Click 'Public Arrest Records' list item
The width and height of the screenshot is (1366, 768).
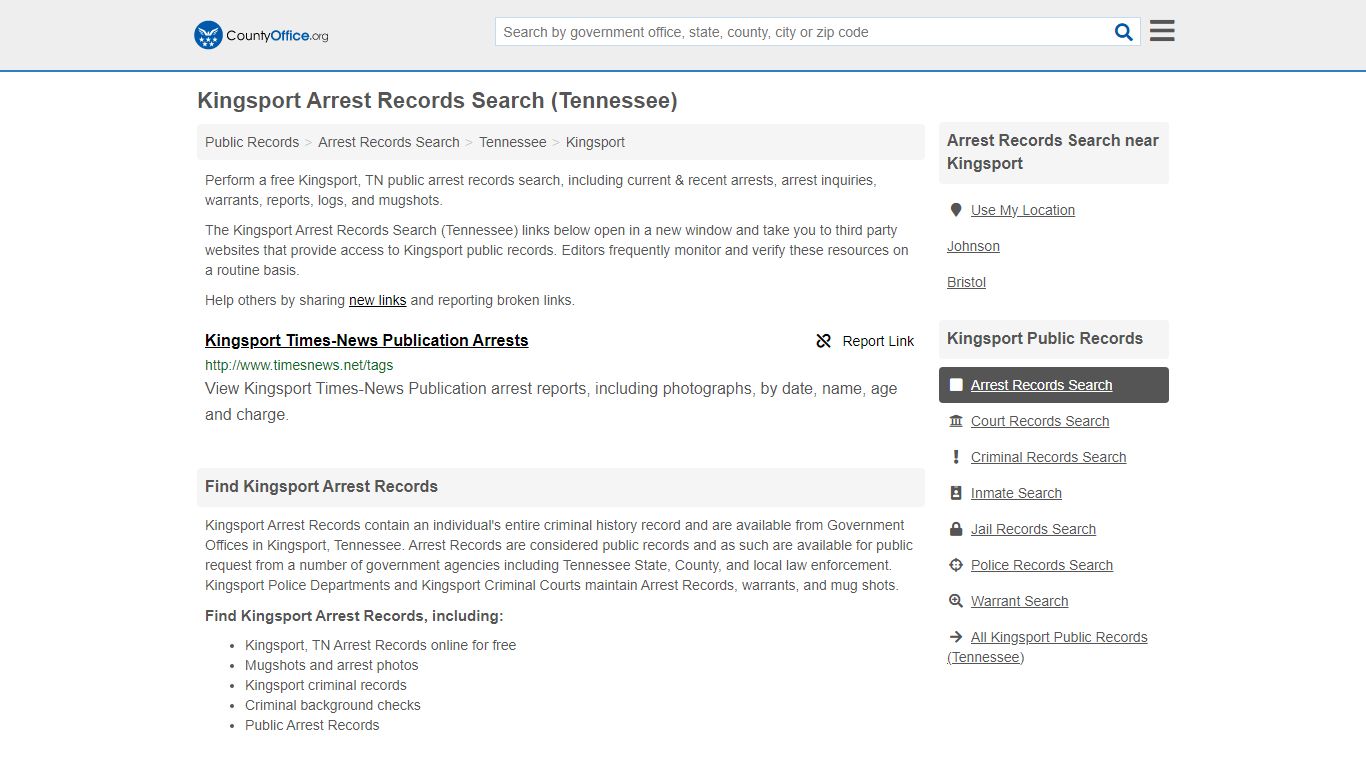[x=312, y=725]
